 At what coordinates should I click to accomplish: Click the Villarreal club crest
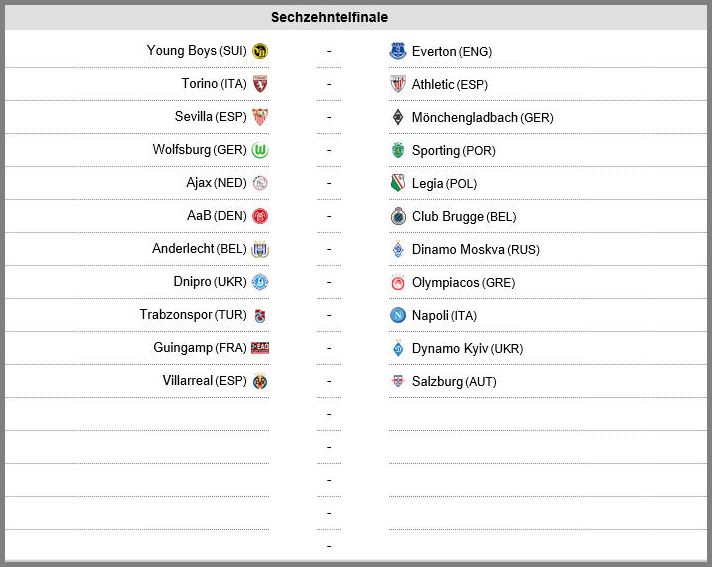[x=260, y=381]
